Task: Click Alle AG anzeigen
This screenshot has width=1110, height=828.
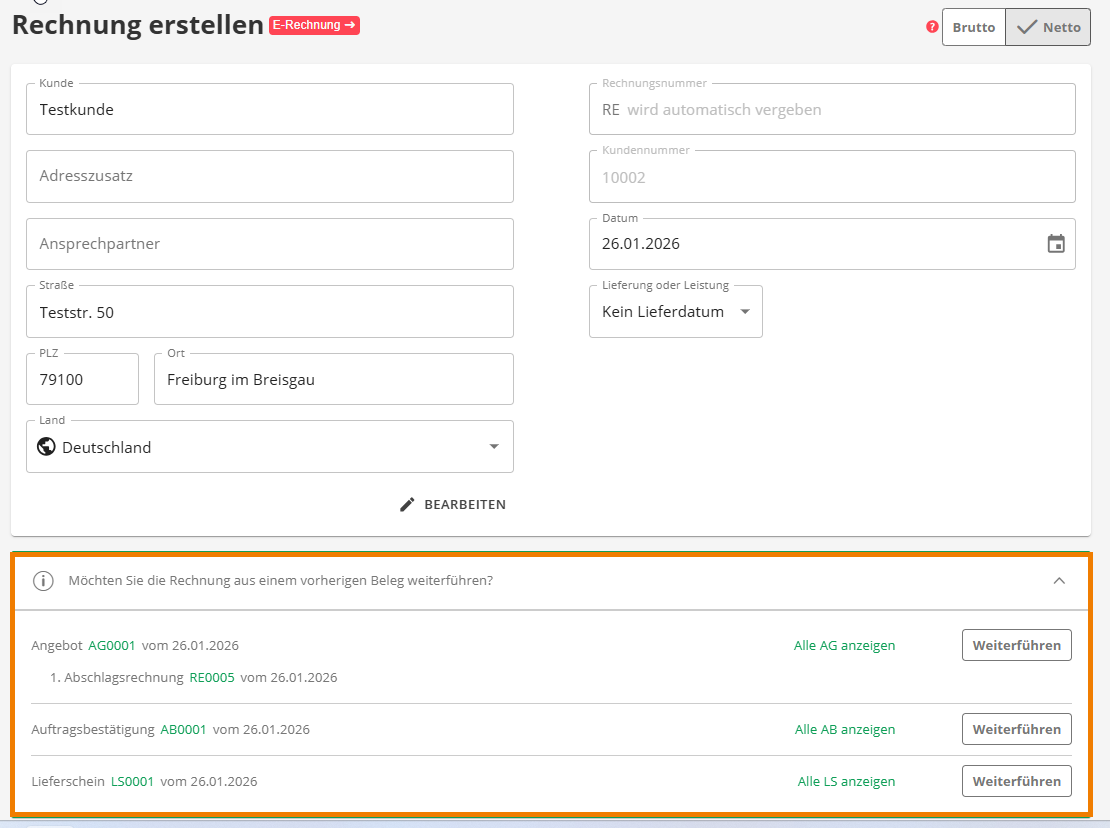Action: 844,645
